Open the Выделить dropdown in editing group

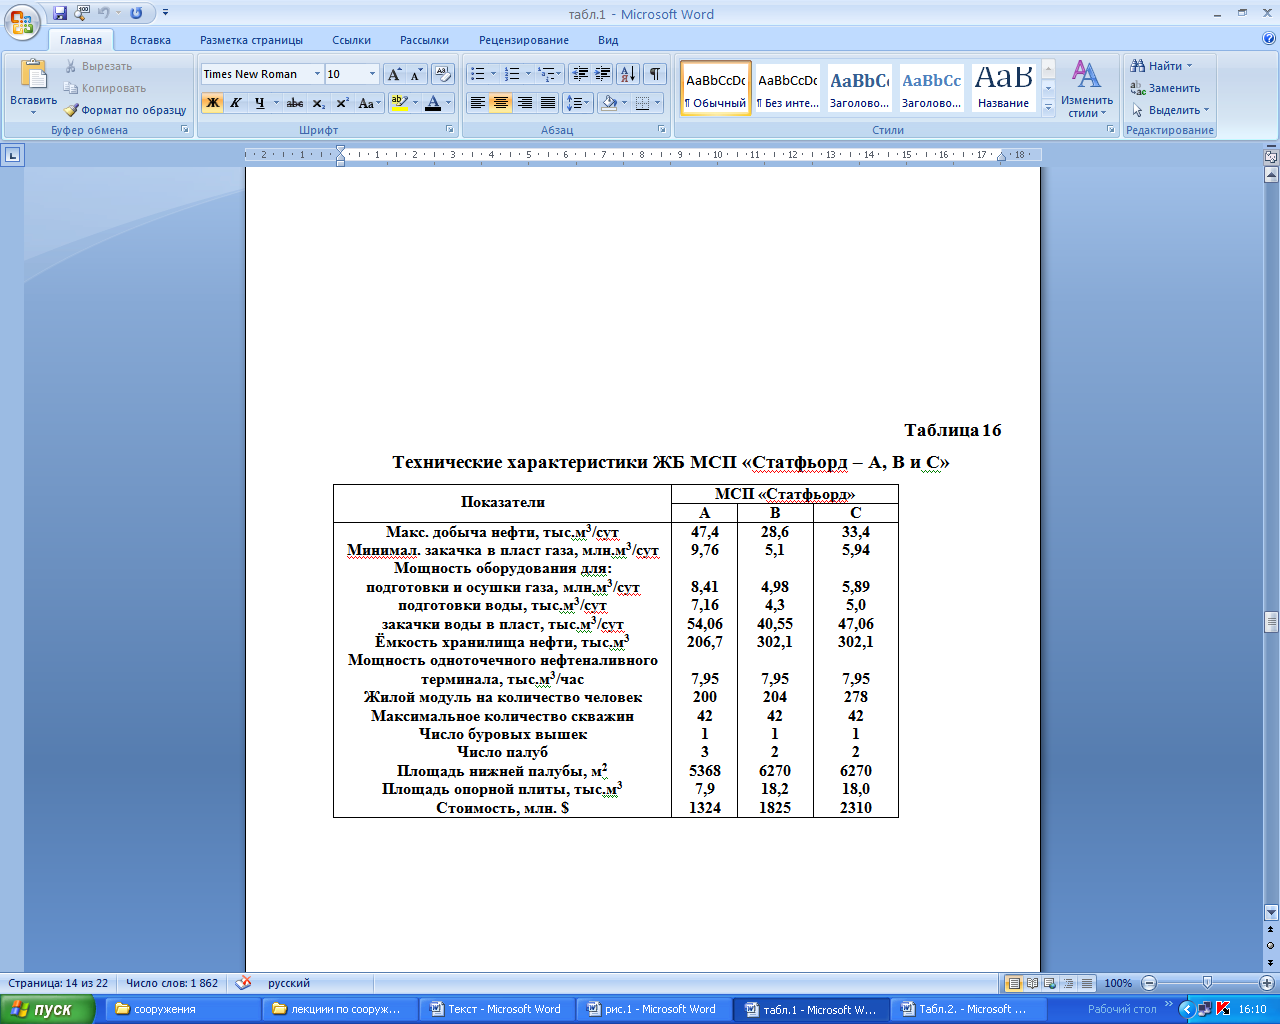point(1172,110)
